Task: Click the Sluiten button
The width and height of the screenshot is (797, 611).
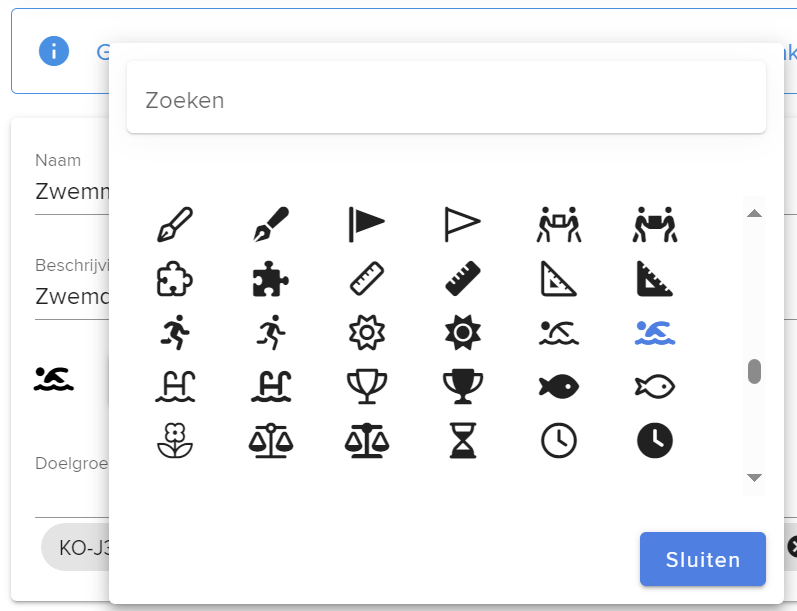Action: pos(702,559)
